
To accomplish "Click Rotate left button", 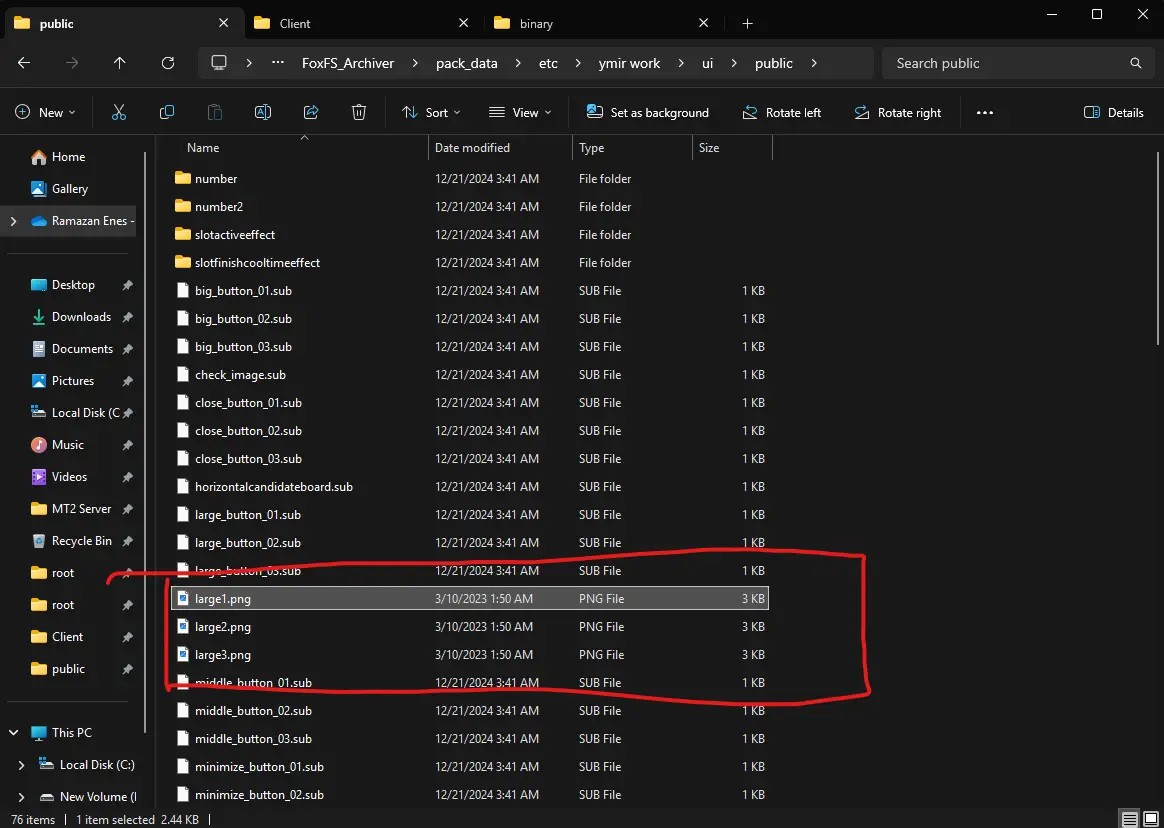I will (782, 112).
